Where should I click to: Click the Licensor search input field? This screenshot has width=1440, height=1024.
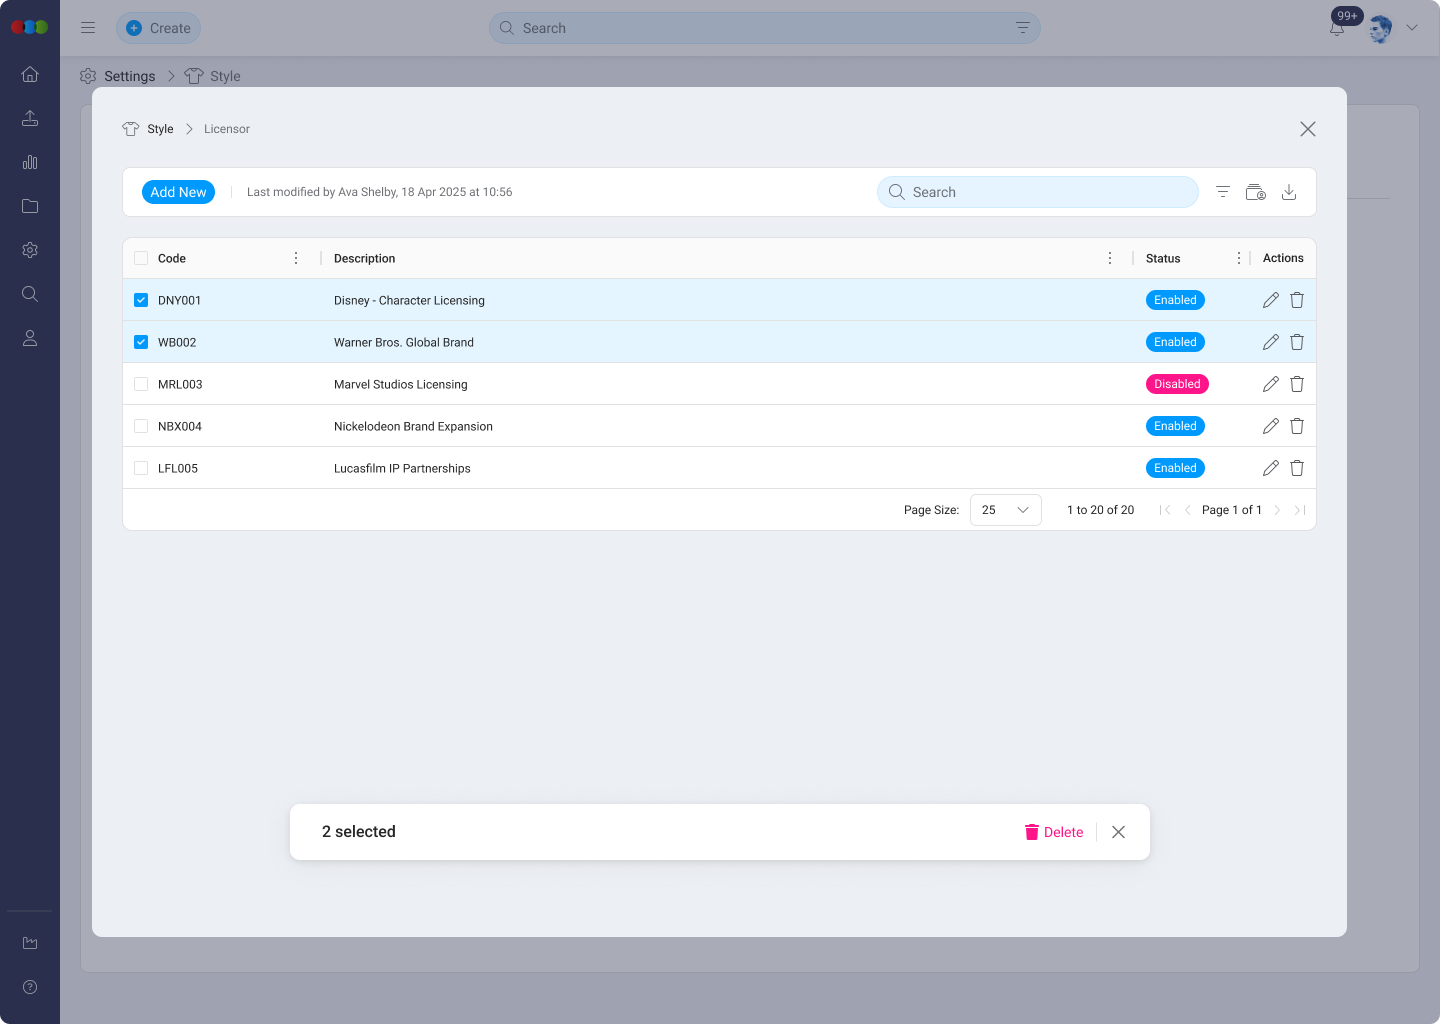point(1040,192)
